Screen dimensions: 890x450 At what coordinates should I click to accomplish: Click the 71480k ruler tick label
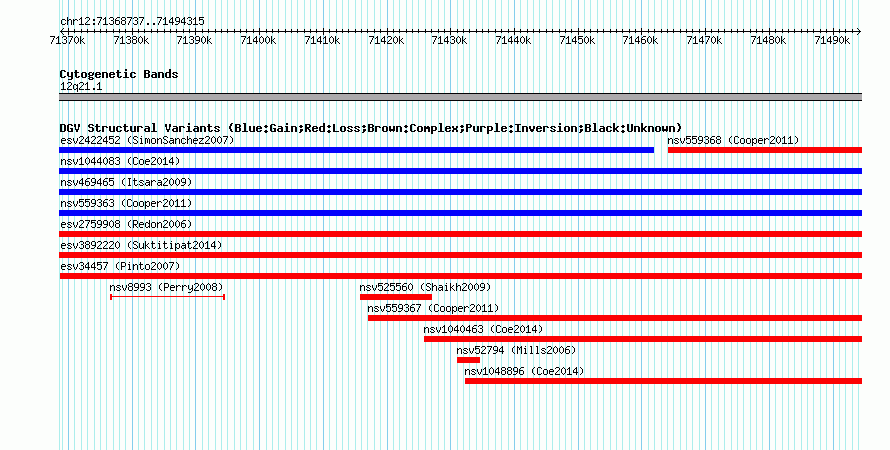tap(769, 40)
